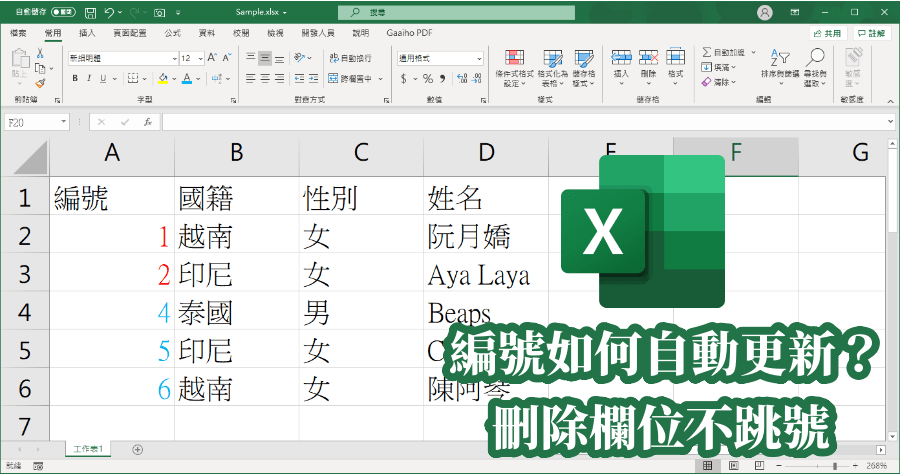
Task: Click the fx Insert Function icon
Action: (x=148, y=122)
